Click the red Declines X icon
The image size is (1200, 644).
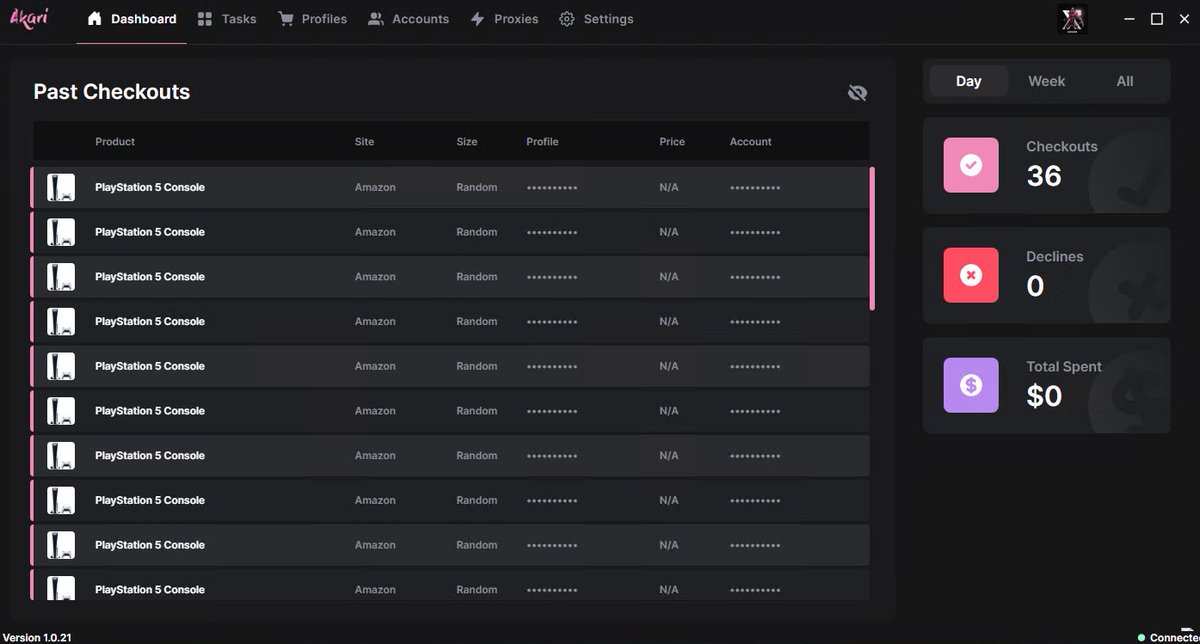[x=971, y=275]
